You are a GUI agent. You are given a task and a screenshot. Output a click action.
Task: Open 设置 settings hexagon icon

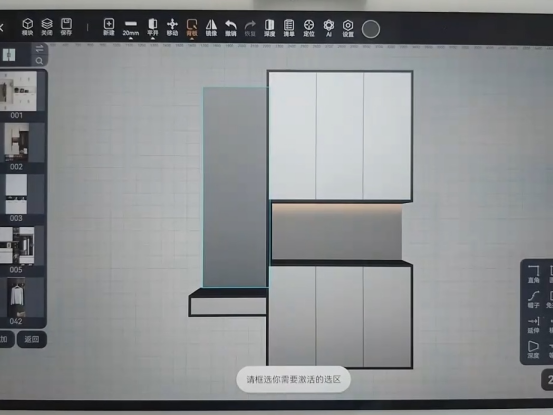348,28
